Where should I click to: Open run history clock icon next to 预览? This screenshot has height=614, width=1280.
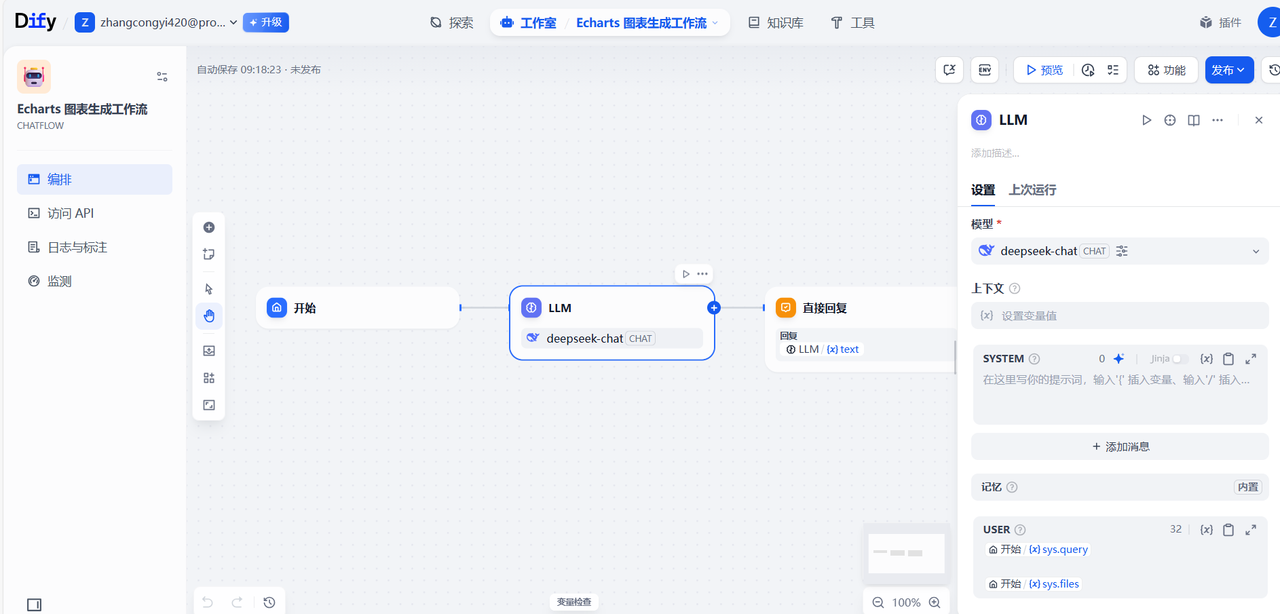tap(1088, 70)
